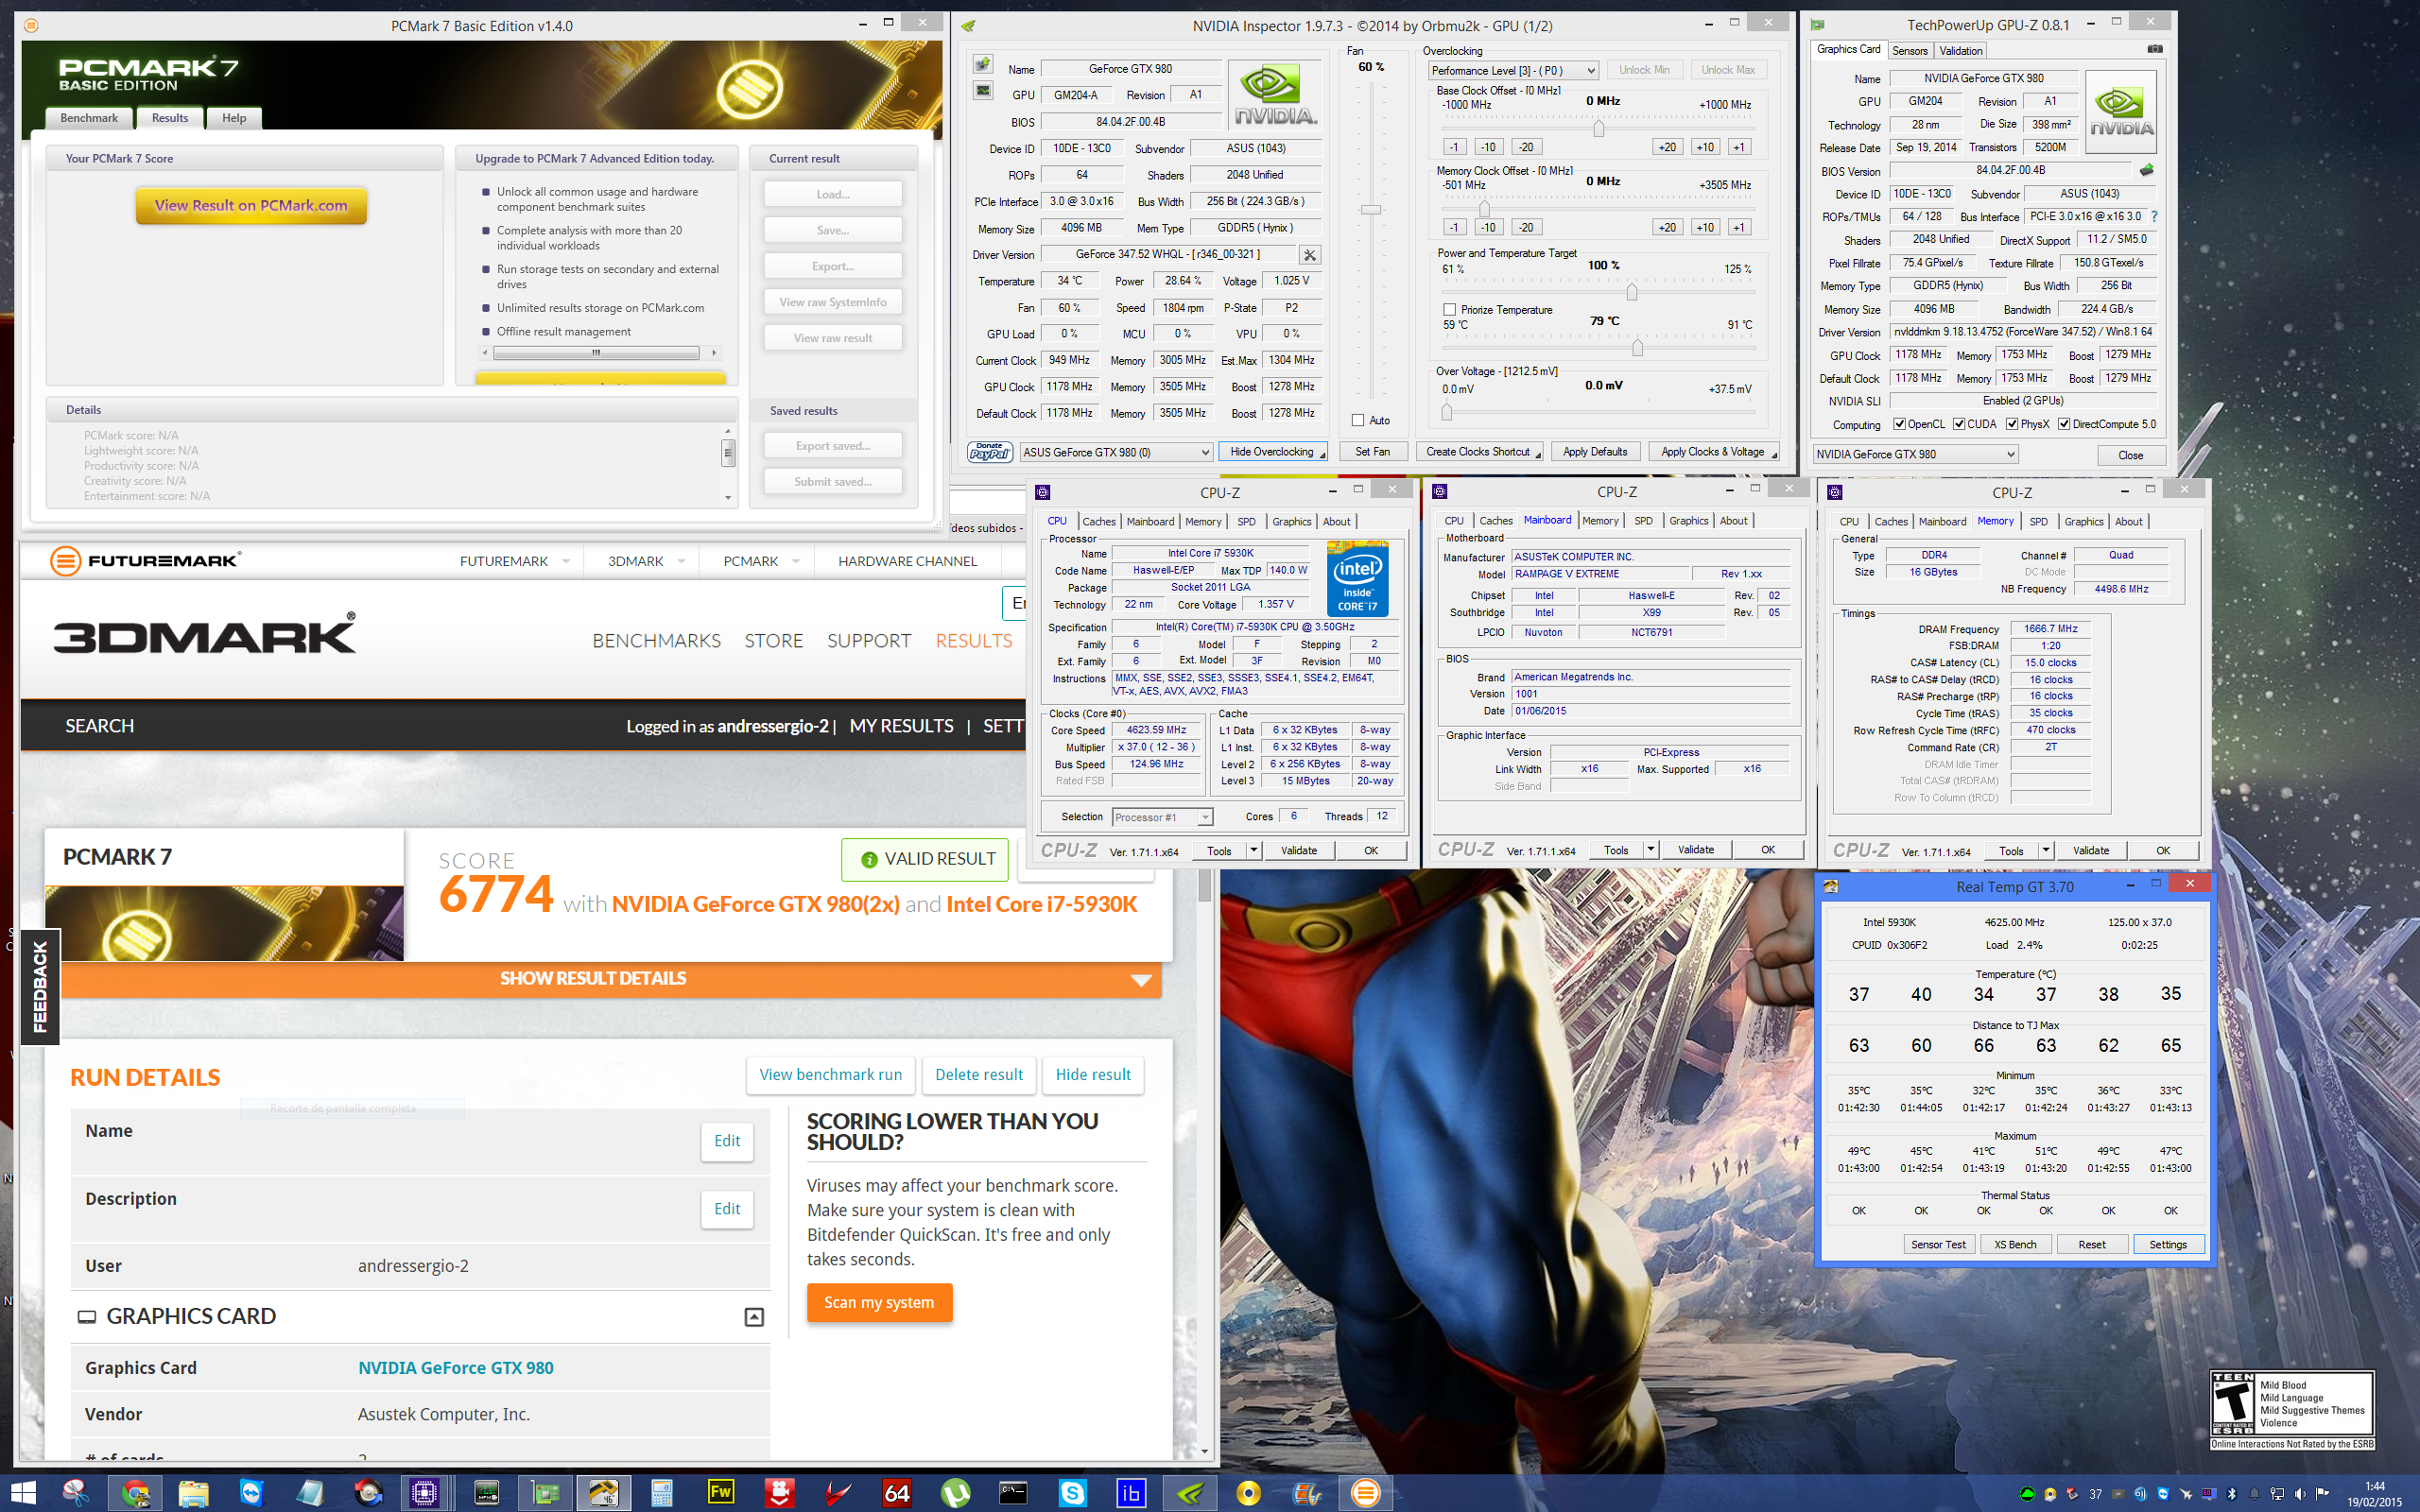The image size is (2420, 1512).
Task: Click the screenshot upload icon in NVIDIA Inspector
Action: pos(983,65)
